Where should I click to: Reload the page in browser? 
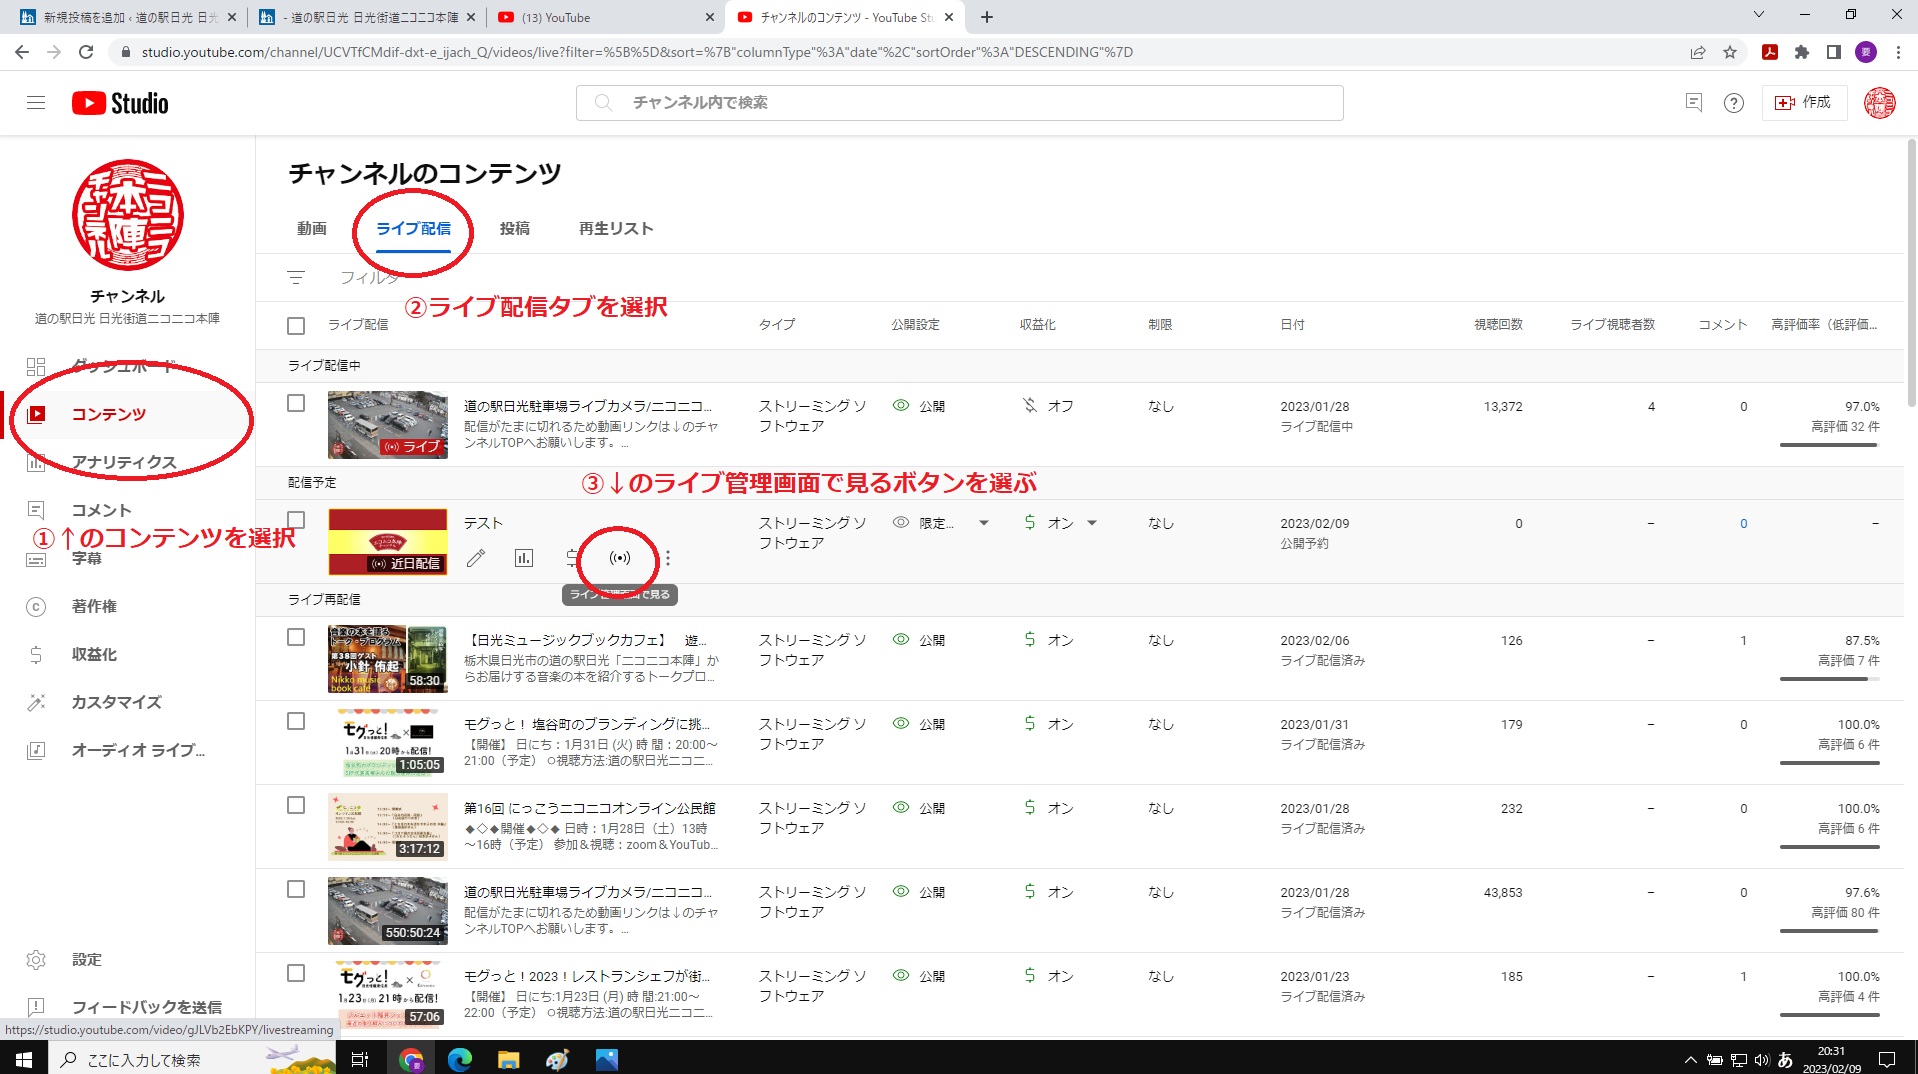[x=86, y=52]
